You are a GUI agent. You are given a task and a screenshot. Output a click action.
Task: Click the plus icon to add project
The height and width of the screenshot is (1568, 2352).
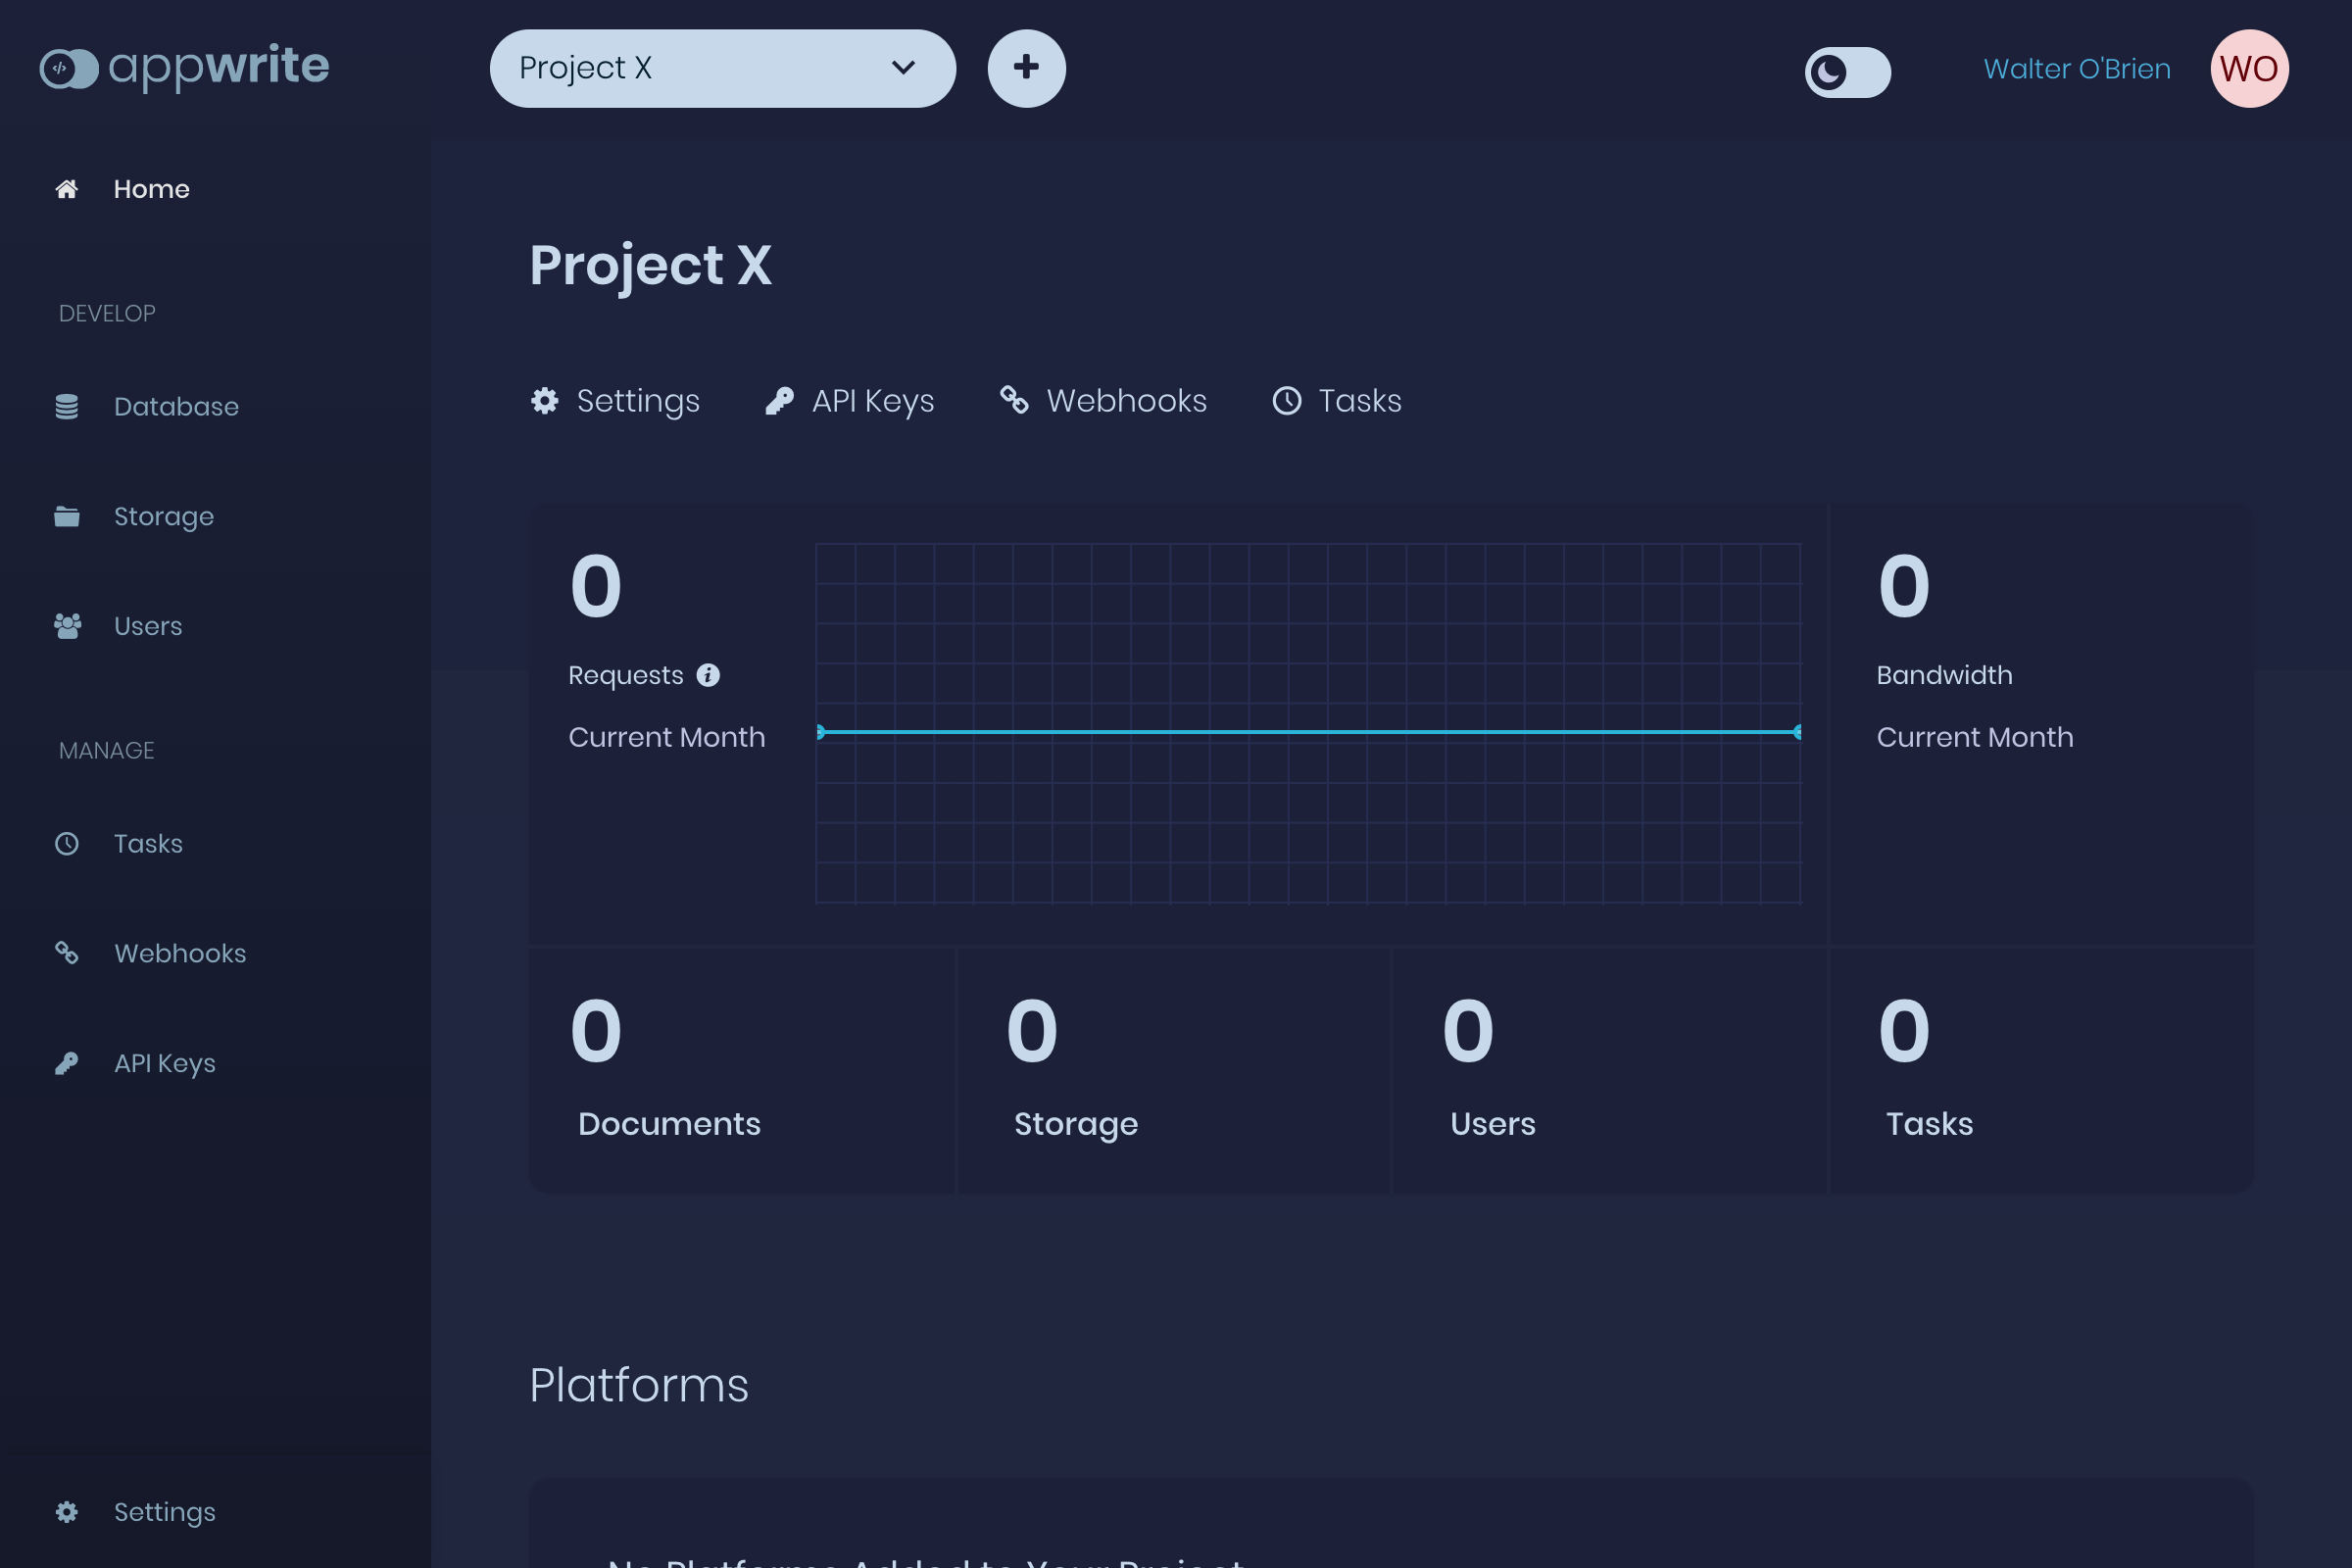[1026, 68]
